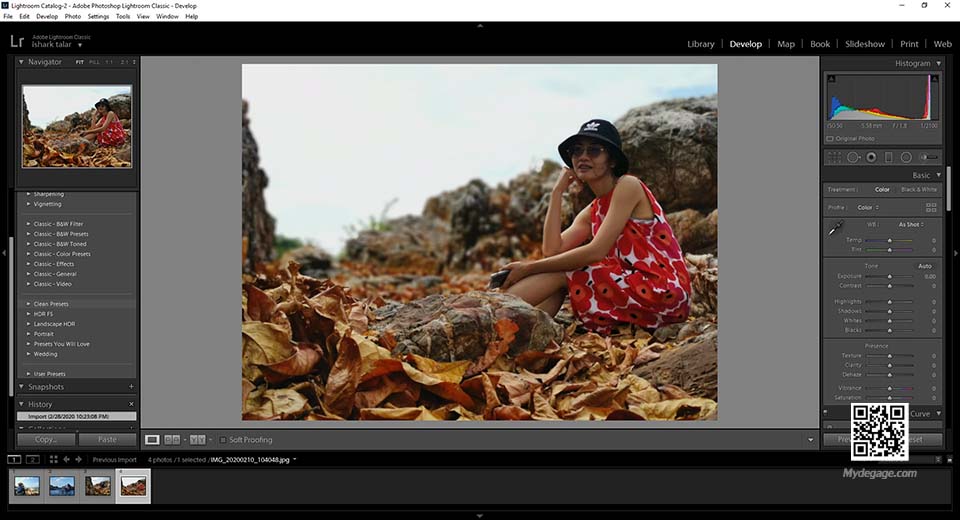Select the first filmstrip thumbnail
Viewport: 960px width, 520px height.
coord(27,486)
